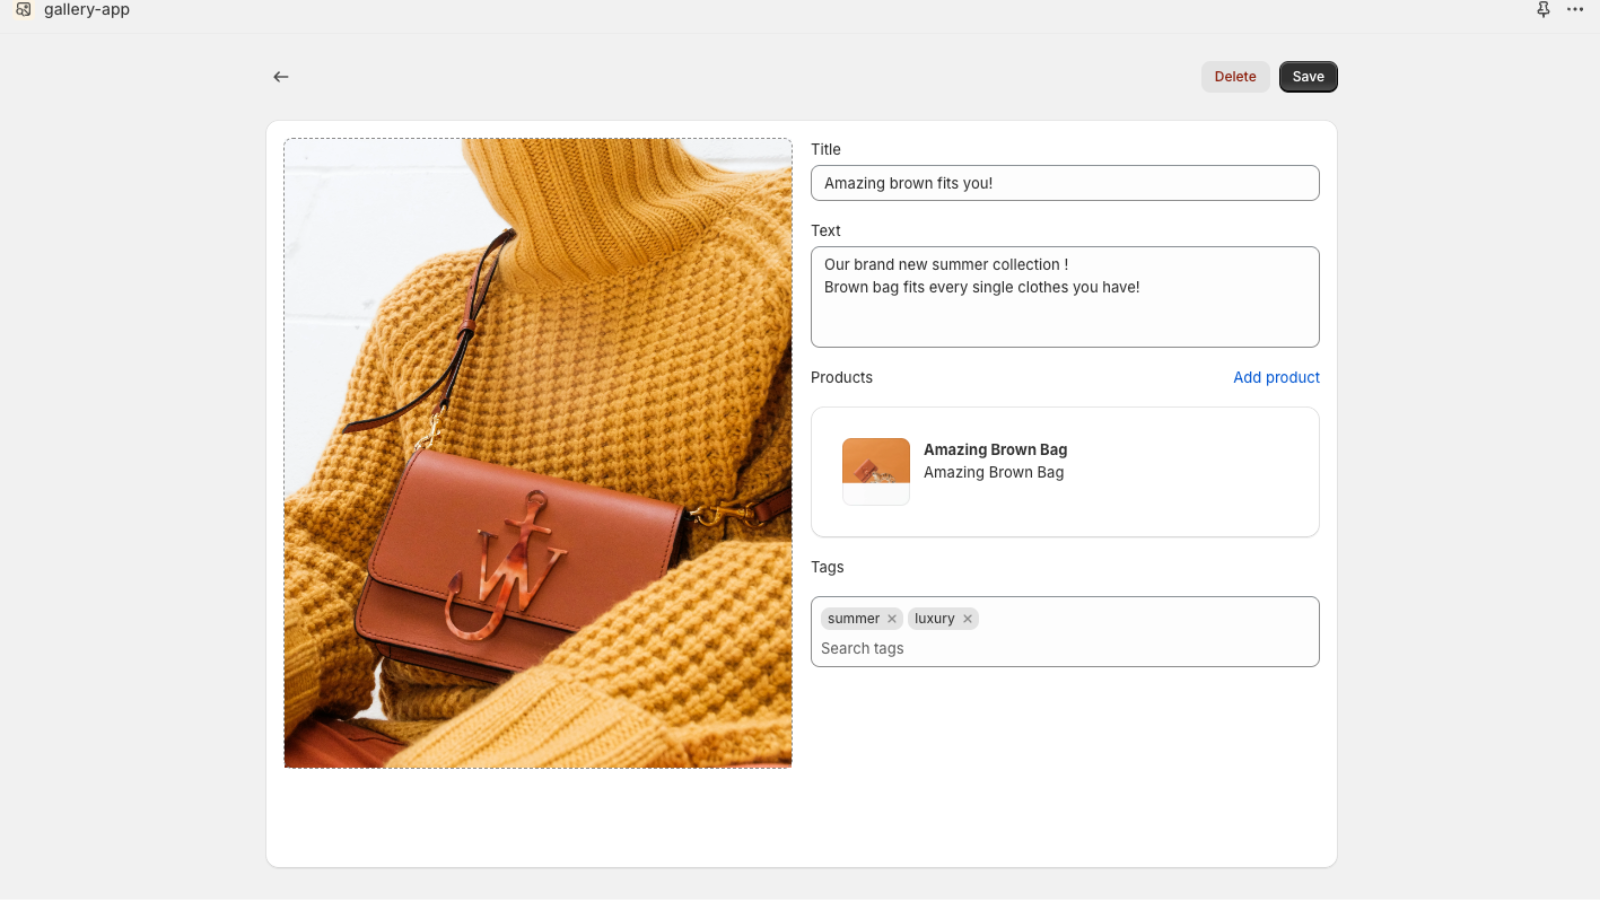
Task: Click the product's non-bold subtitle line
Action: (x=993, y=473)
